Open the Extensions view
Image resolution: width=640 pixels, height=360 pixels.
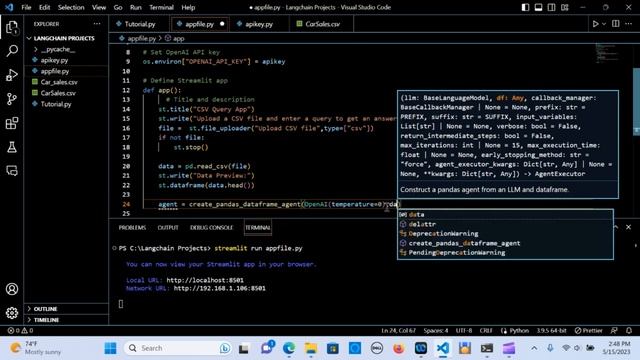pyautogui.click(x=12, y=123)
